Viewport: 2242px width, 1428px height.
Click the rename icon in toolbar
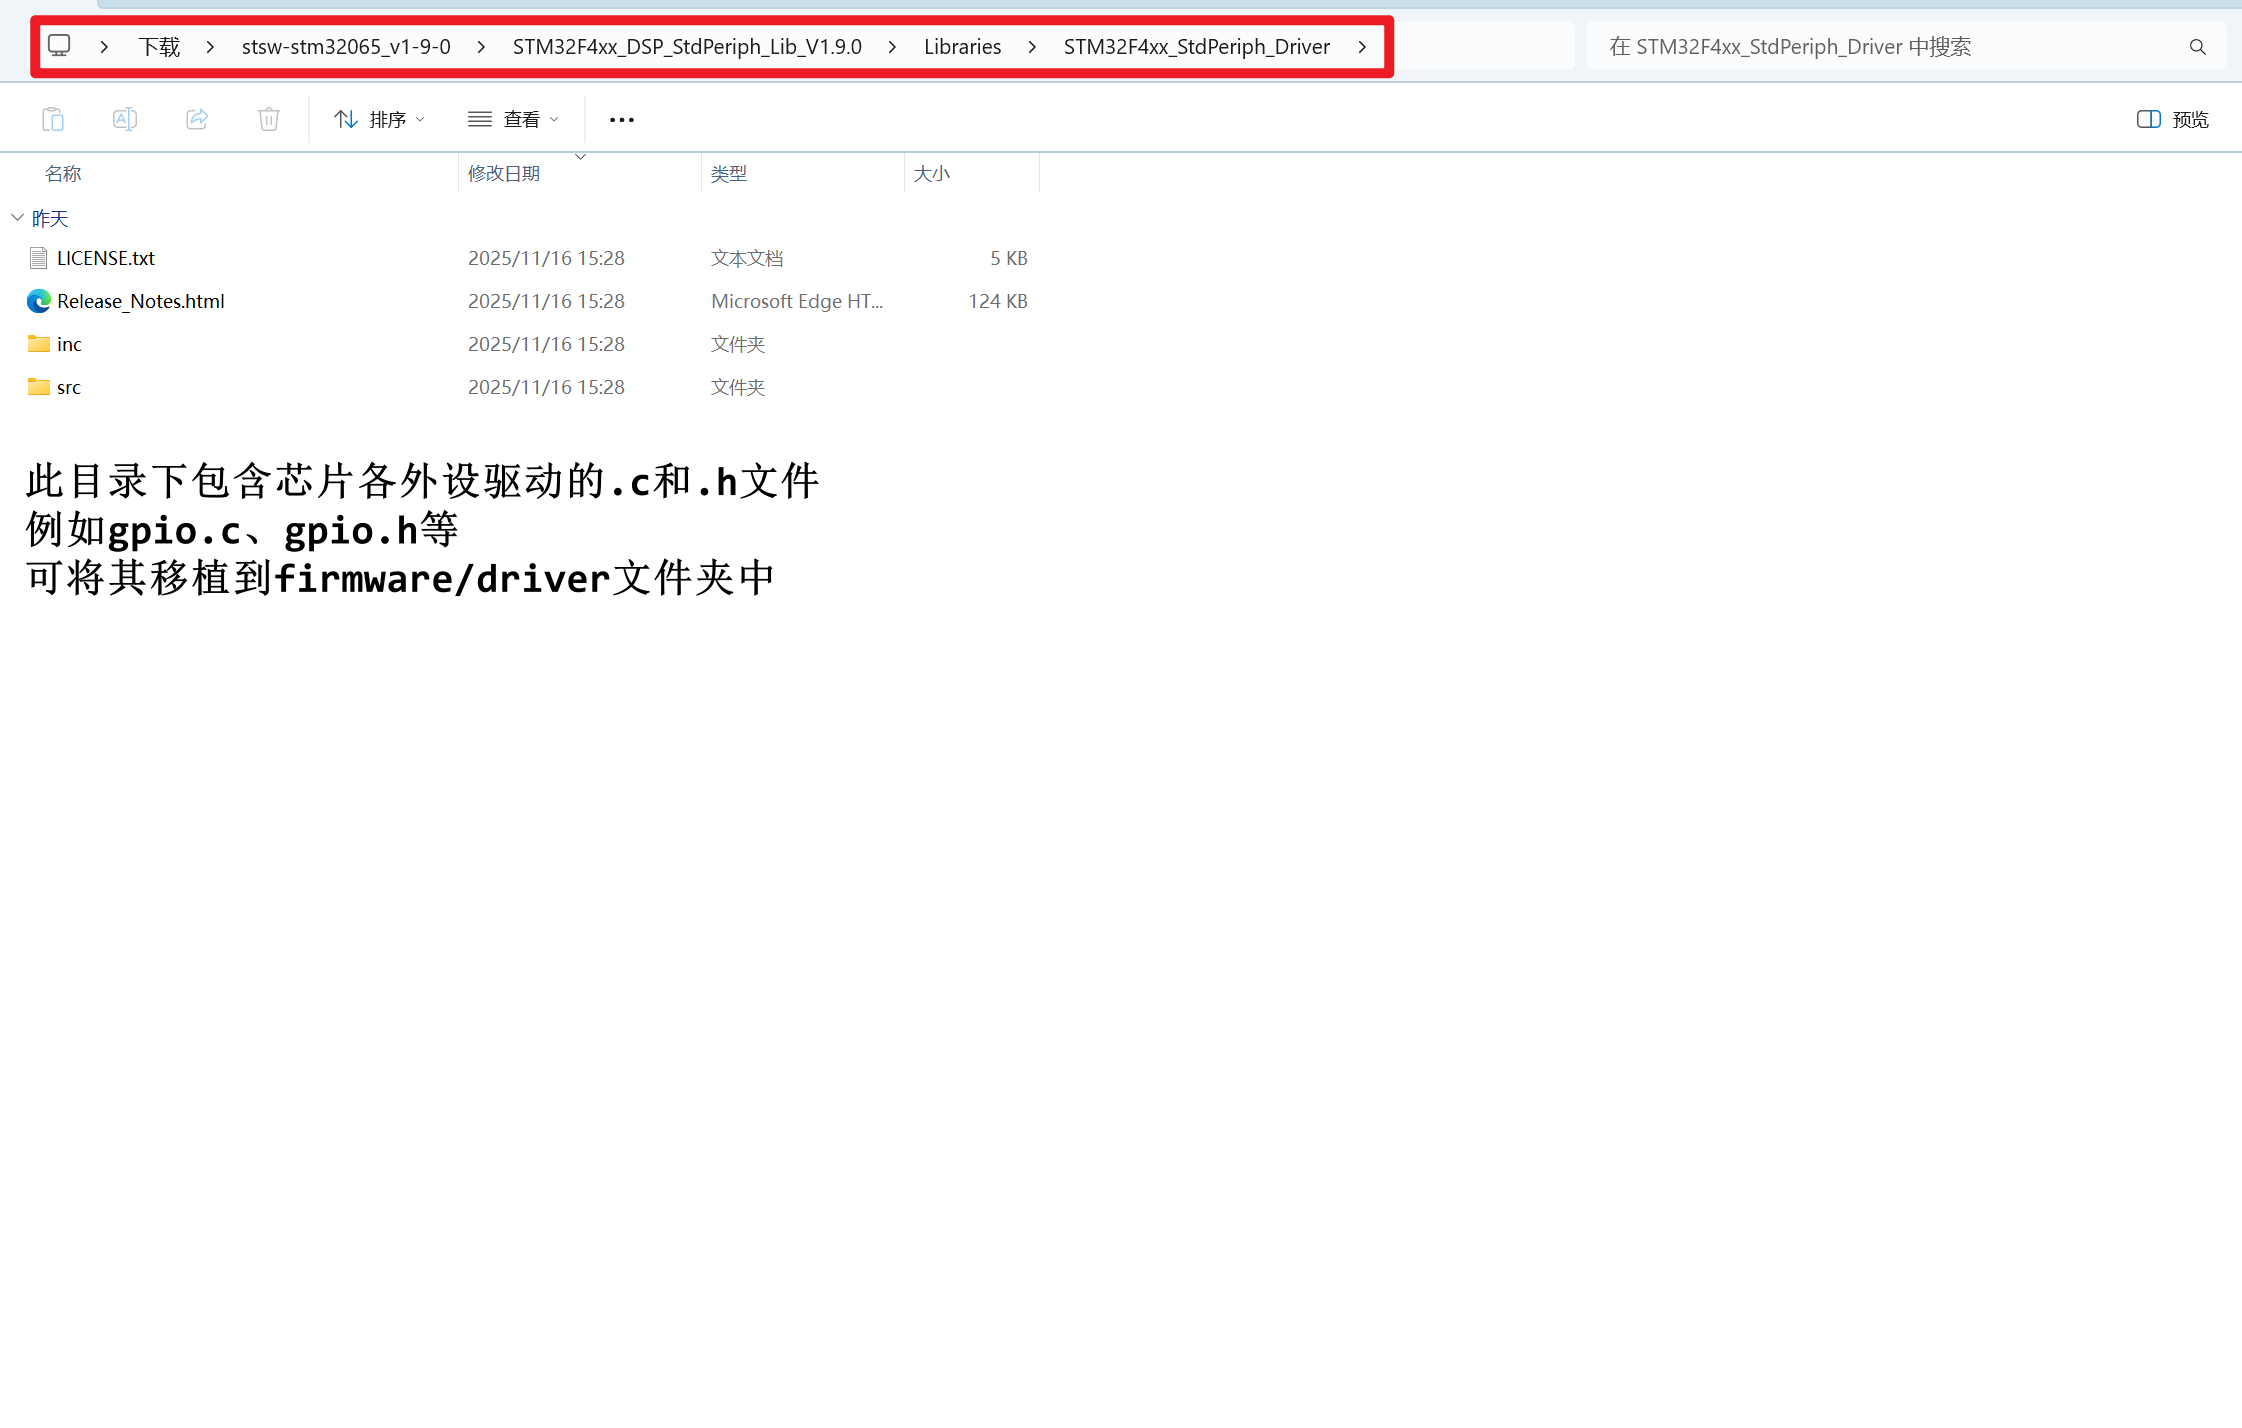[125, 119]
